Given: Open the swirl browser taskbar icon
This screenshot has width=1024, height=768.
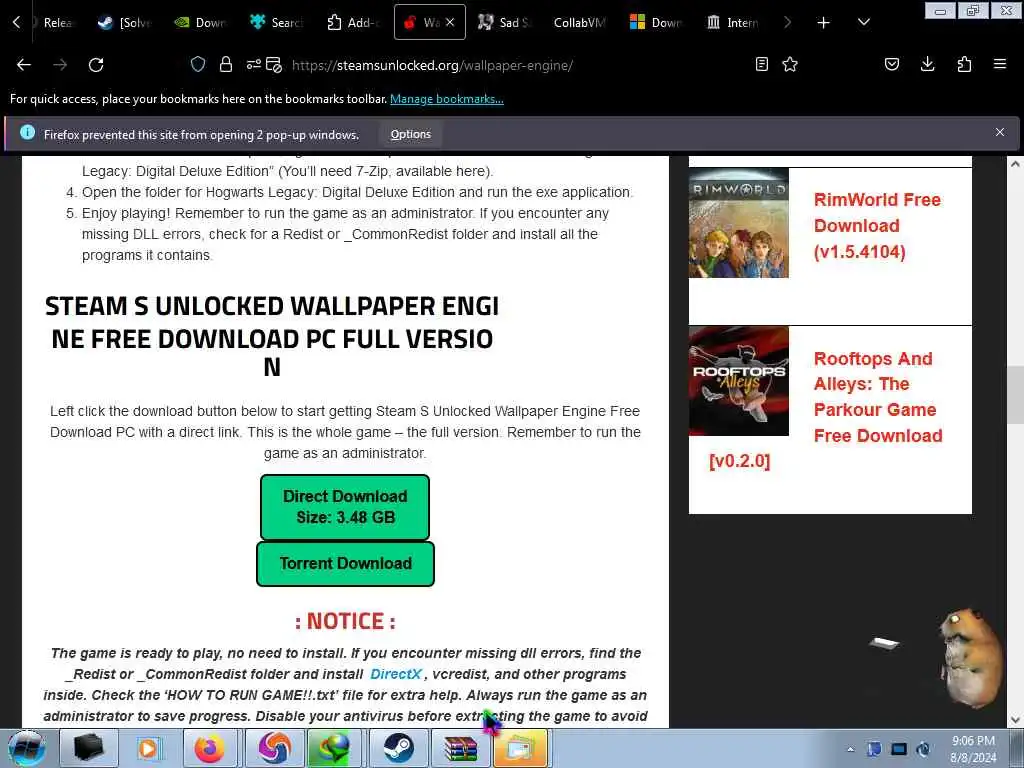Looking at the screenshot, I should pos(274,748).
